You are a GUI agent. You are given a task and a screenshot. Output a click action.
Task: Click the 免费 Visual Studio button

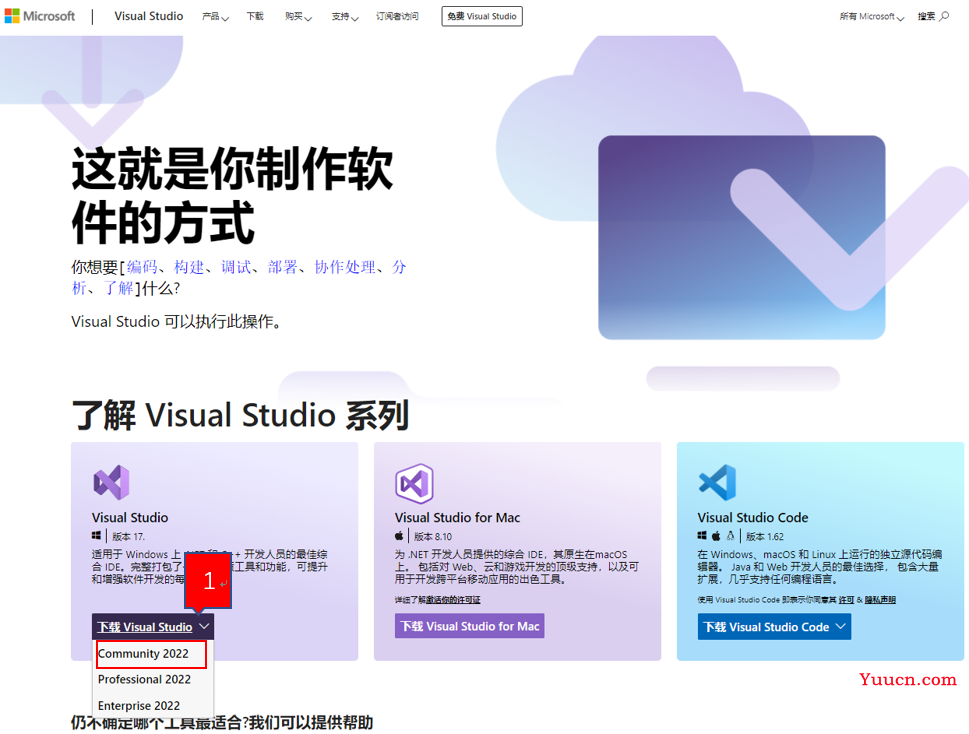click(x=481, y=16)
